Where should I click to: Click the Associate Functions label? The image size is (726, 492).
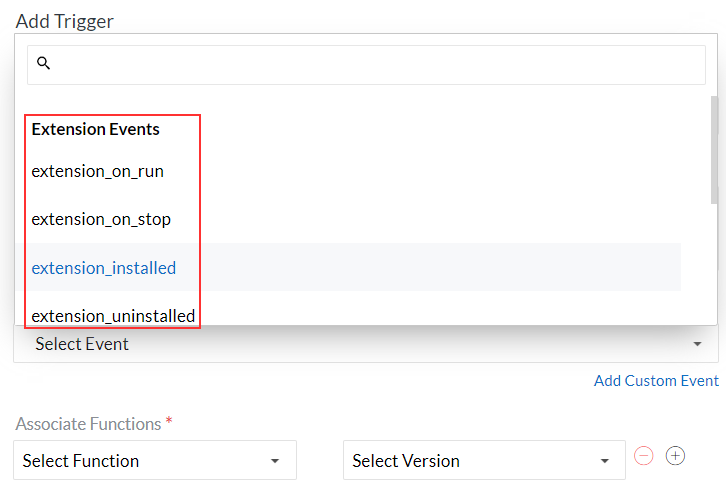pyautogui.click(x=88, y=424)
